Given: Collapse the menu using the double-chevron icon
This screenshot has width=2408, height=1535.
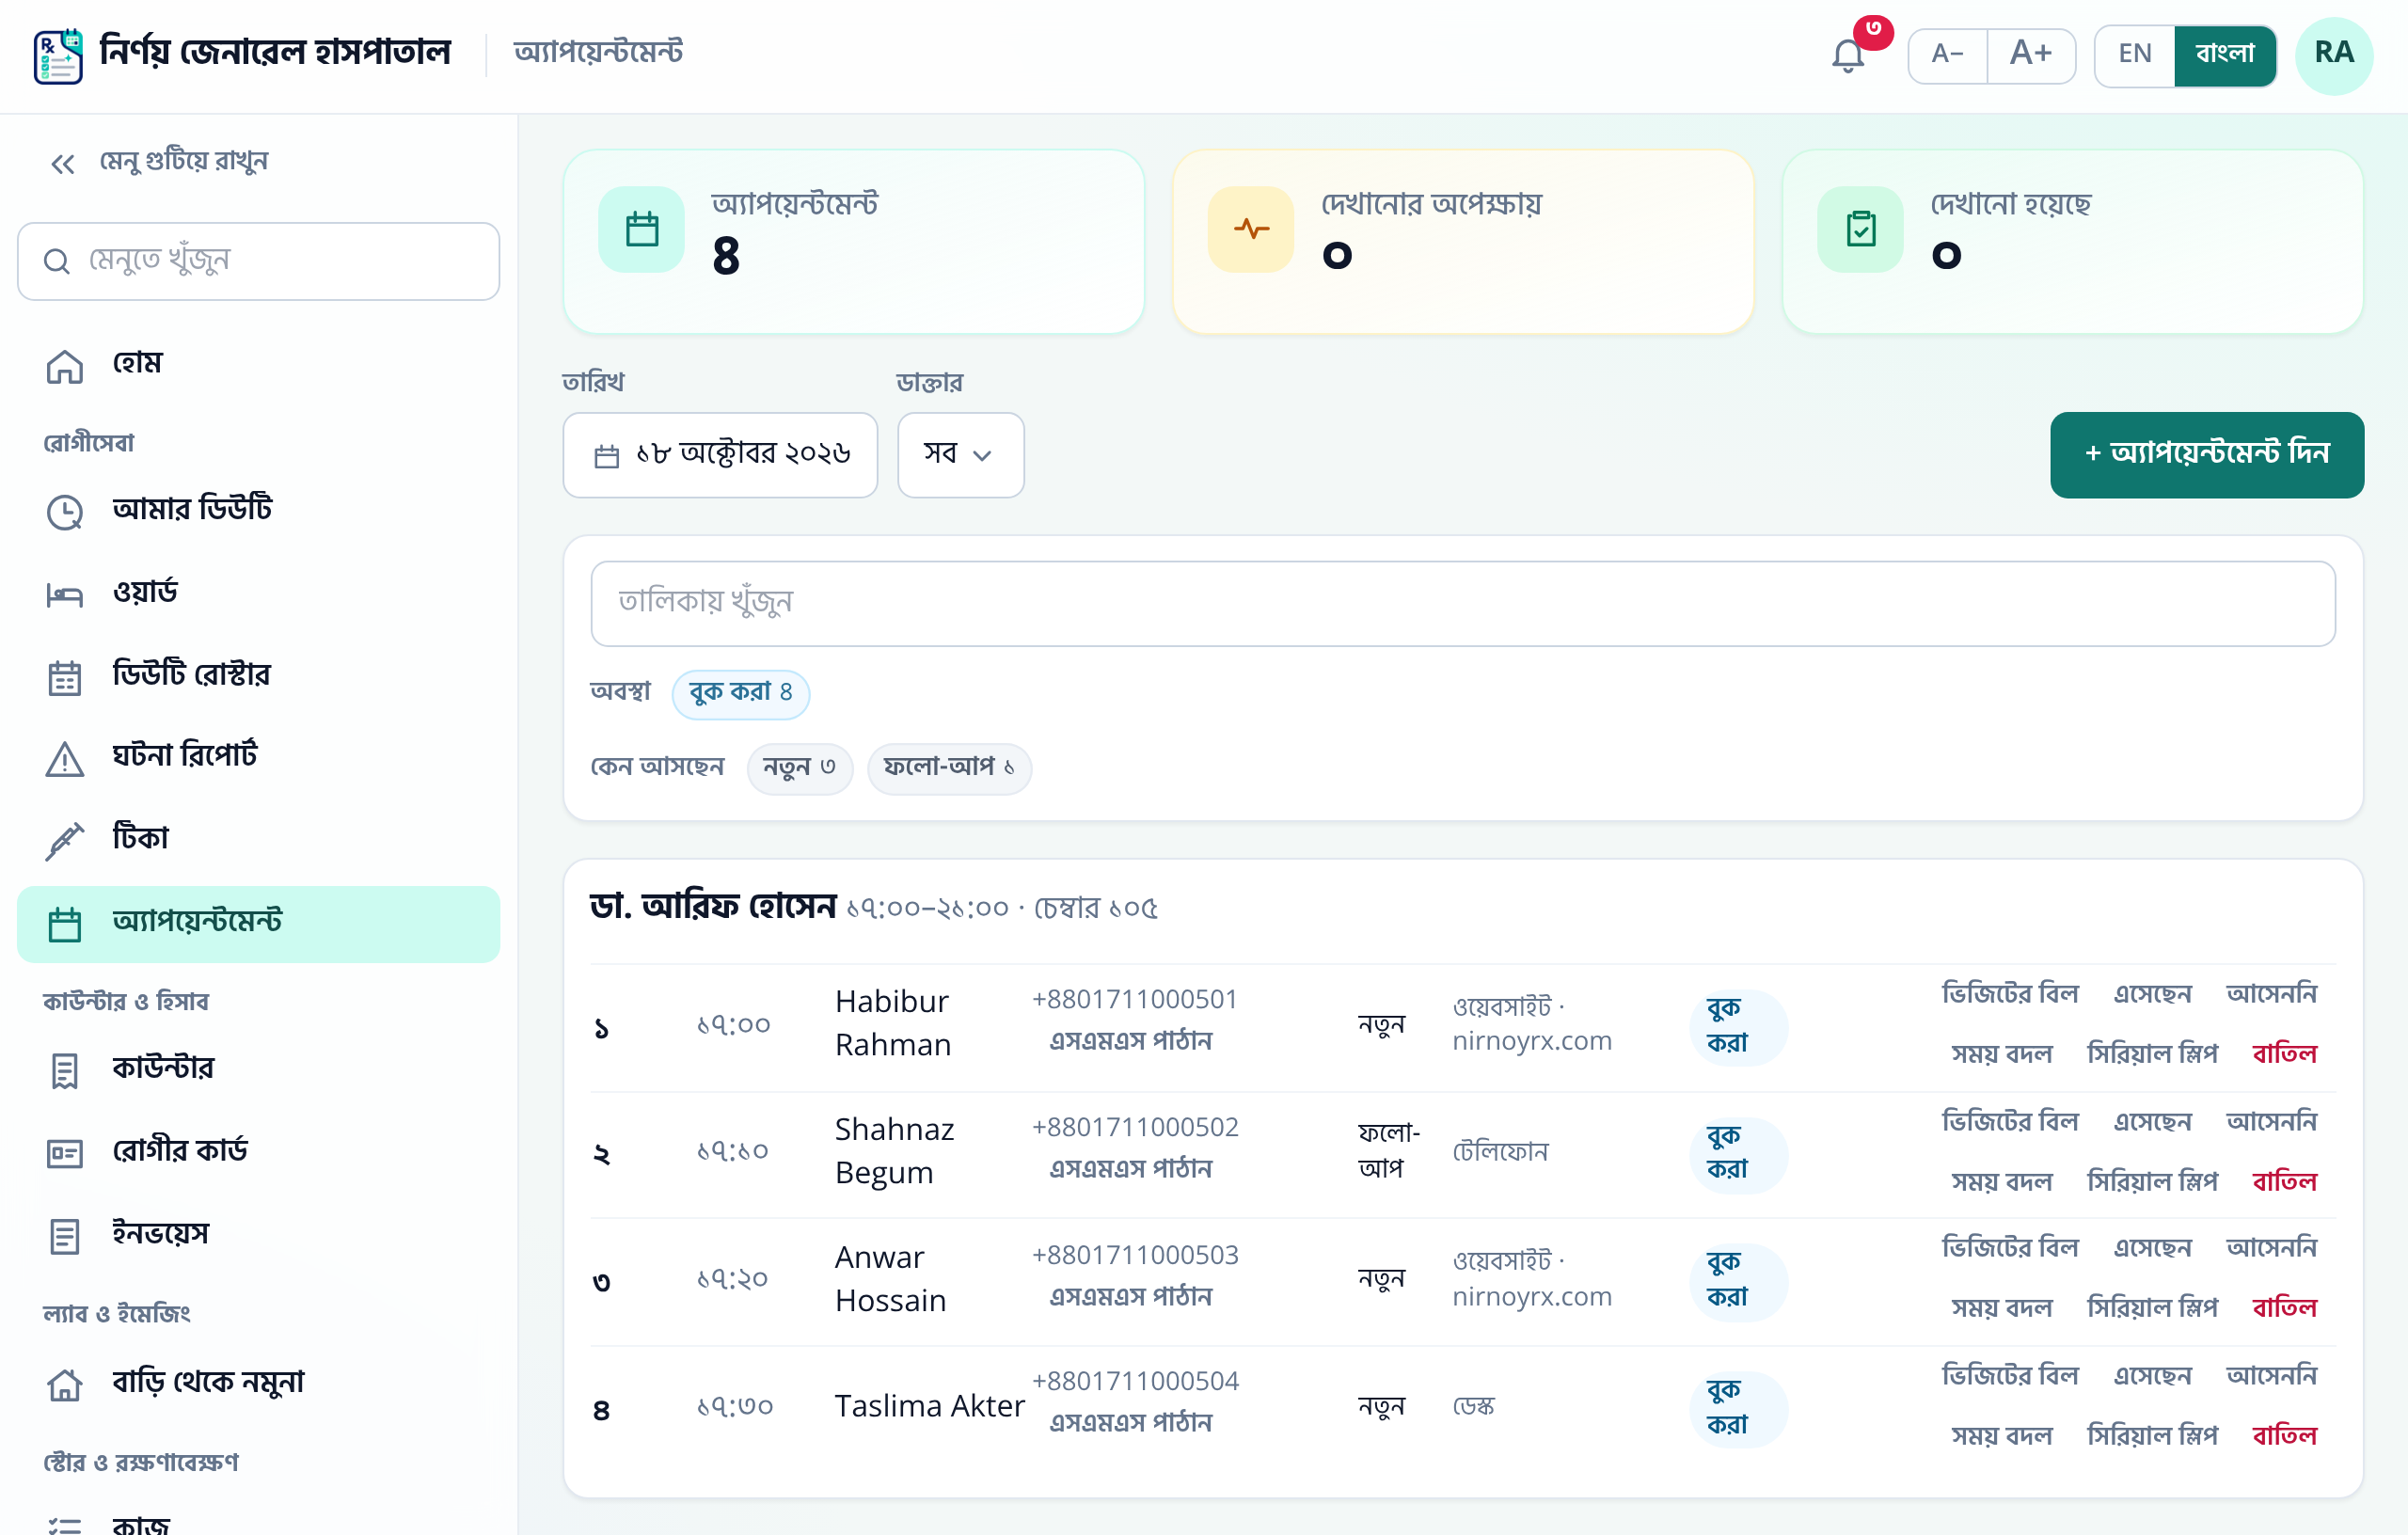Looking at the screenshot, I should coord(62,163).
